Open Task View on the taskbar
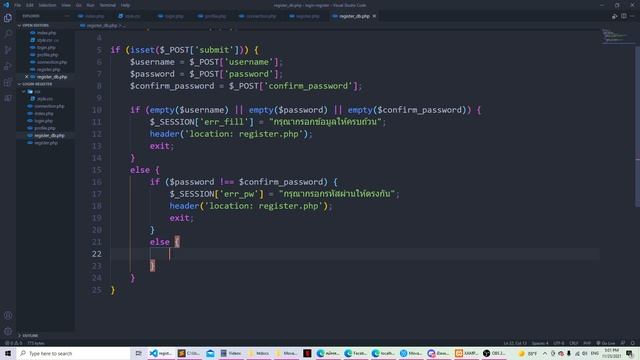Viewport: 640px width, 360px height. click(x=138, y=353)
